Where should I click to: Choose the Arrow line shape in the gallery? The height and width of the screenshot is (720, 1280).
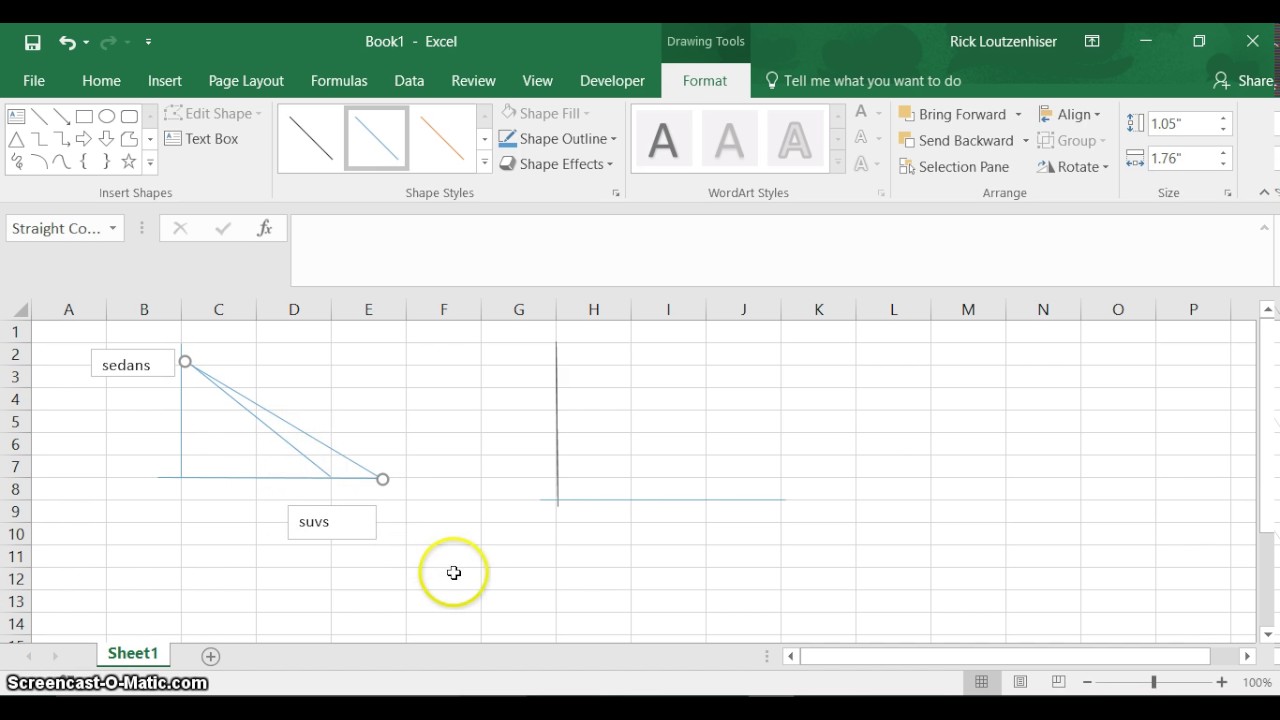coord(61,116)
